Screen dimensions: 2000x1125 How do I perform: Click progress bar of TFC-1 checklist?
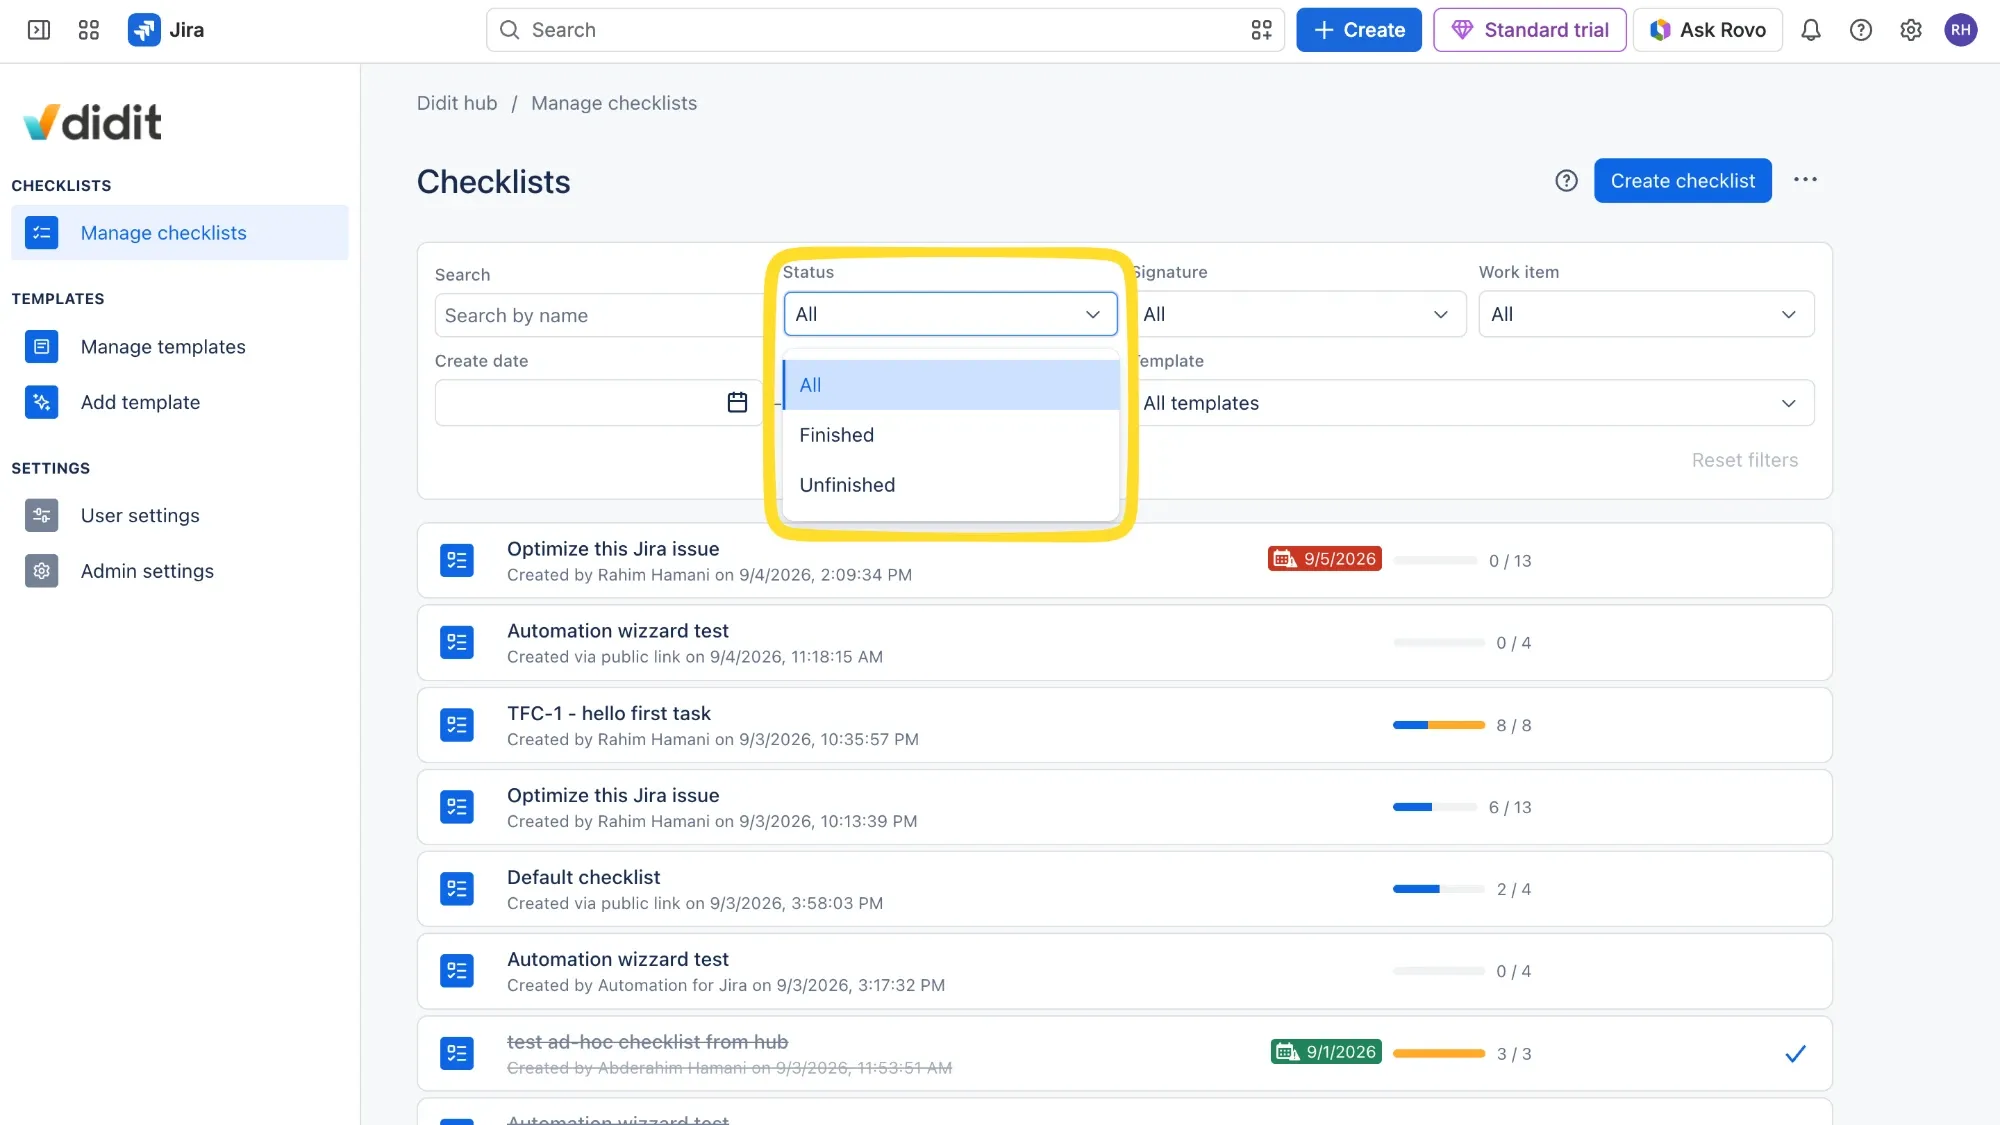pyautogui.click(x=1438, y=725)
